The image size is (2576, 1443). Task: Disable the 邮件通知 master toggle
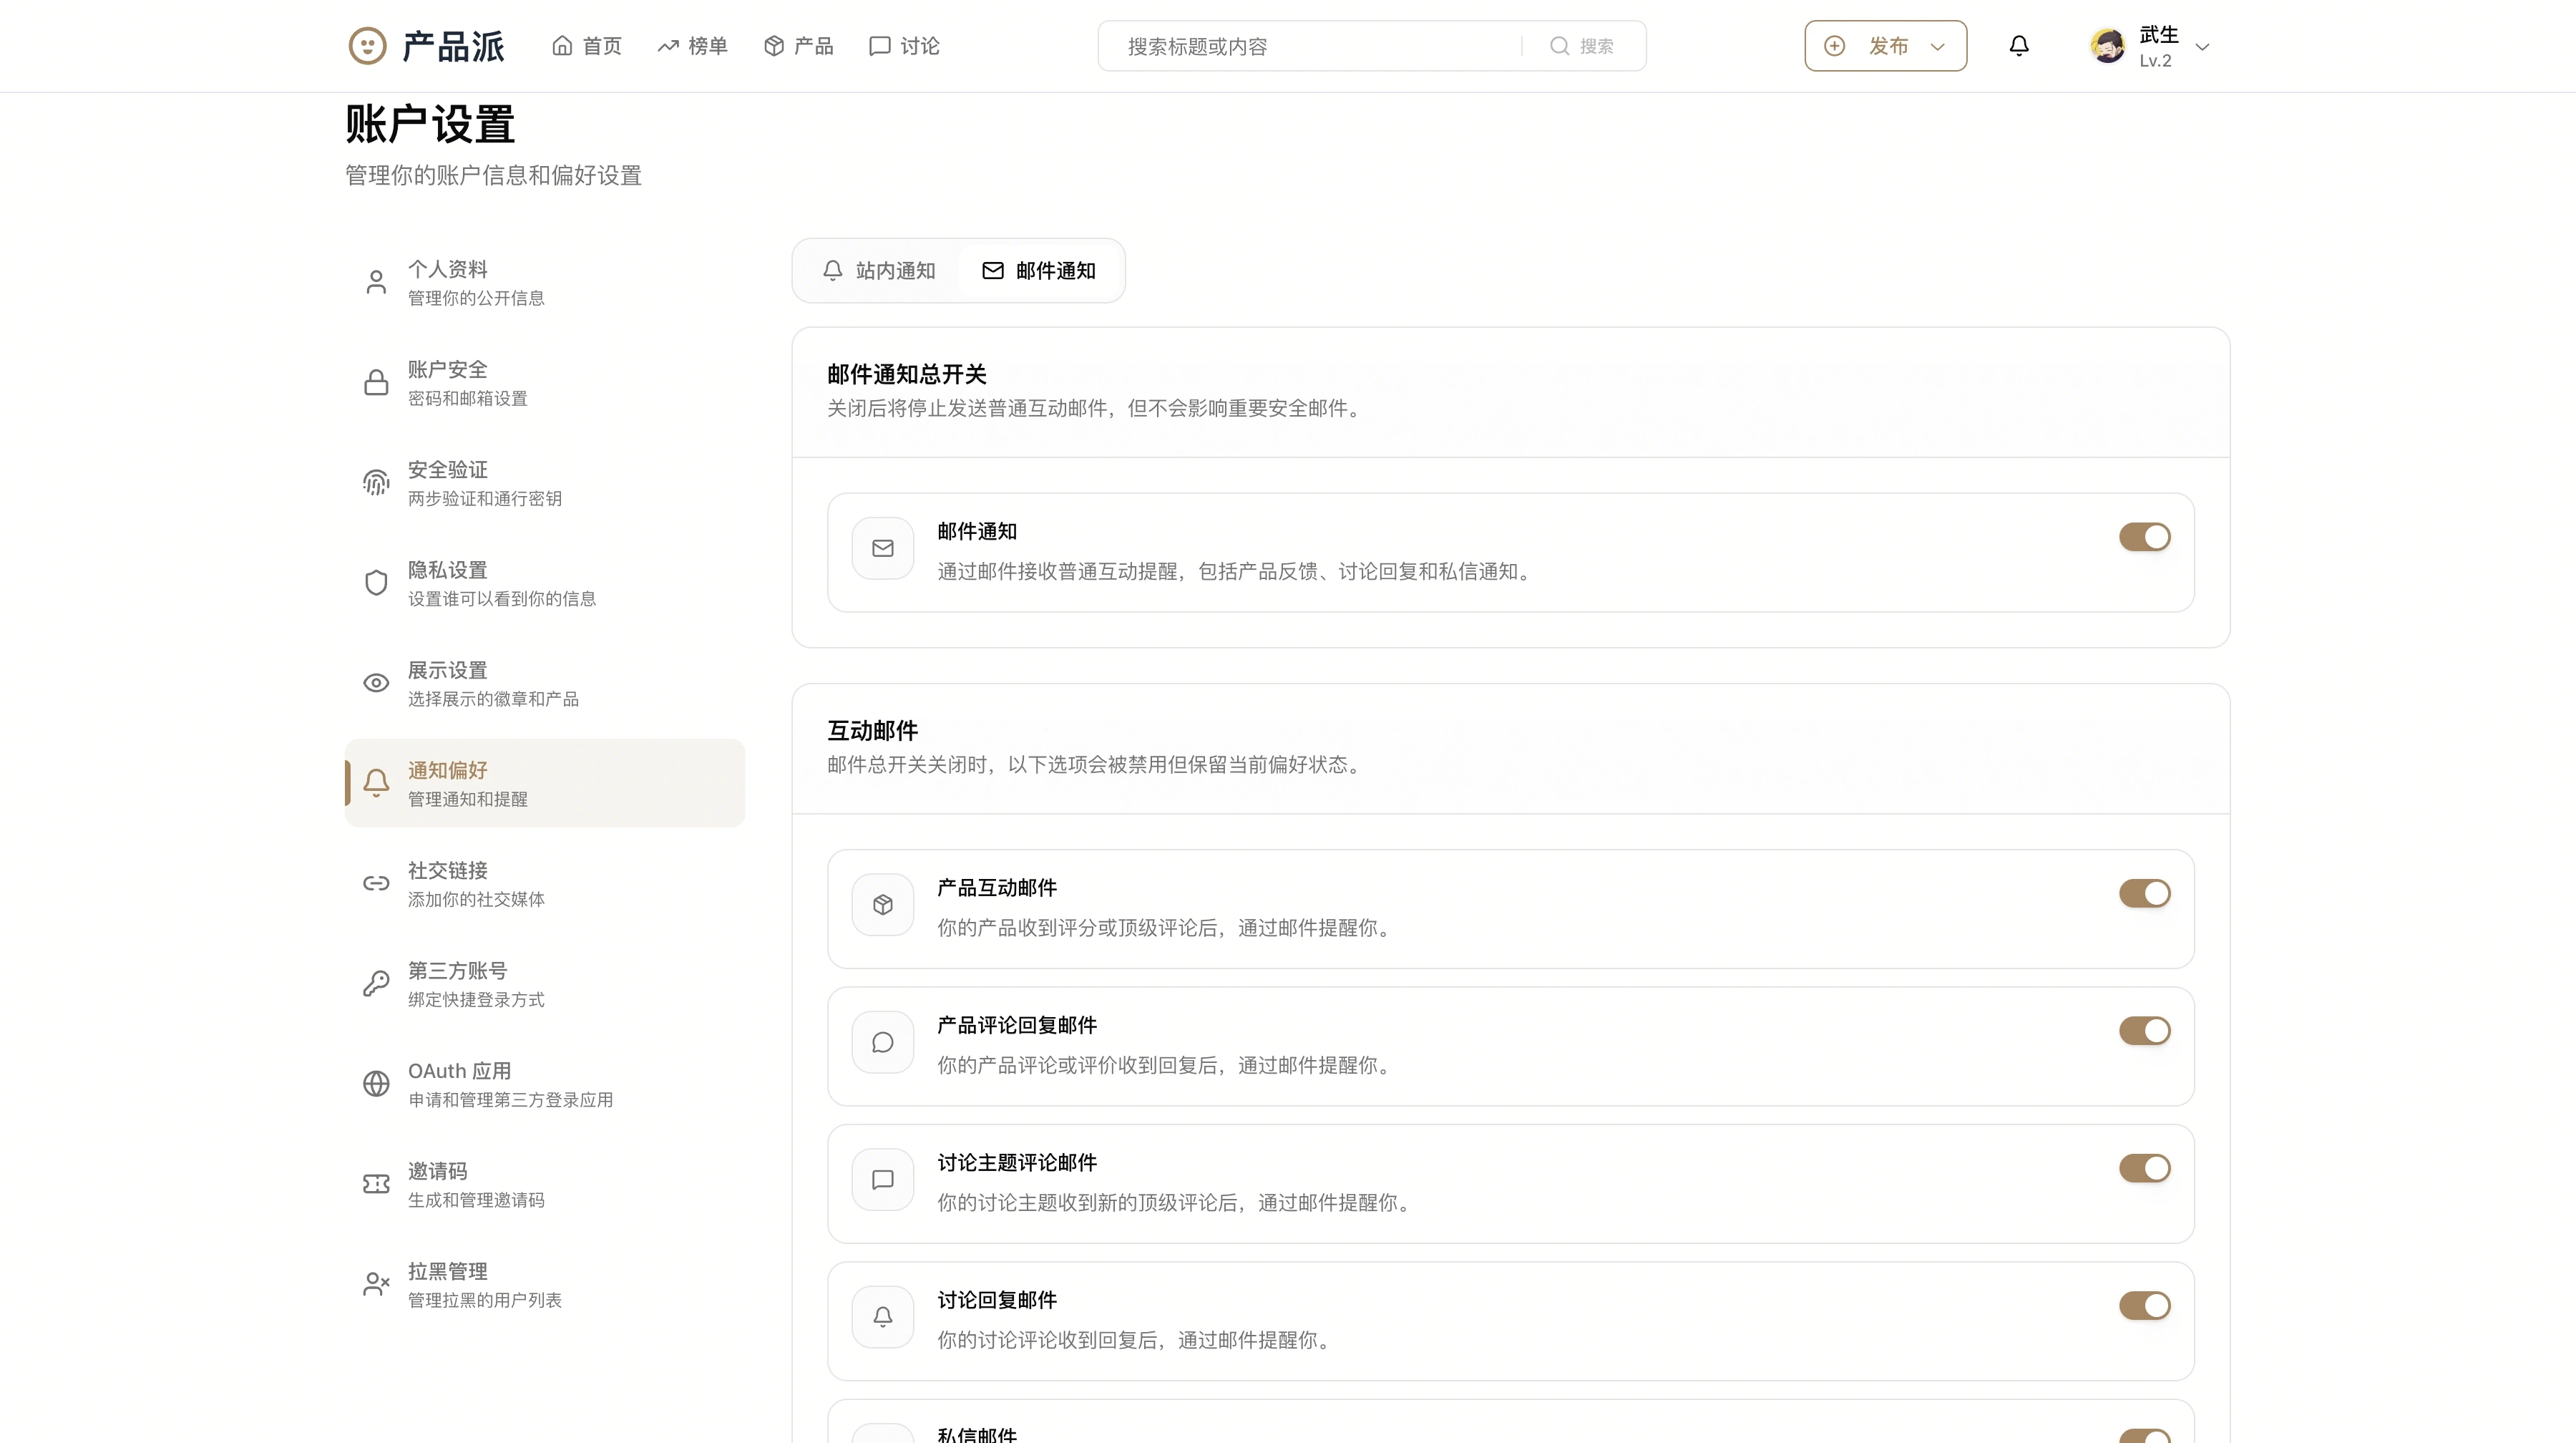click(x=2144, y=537)
